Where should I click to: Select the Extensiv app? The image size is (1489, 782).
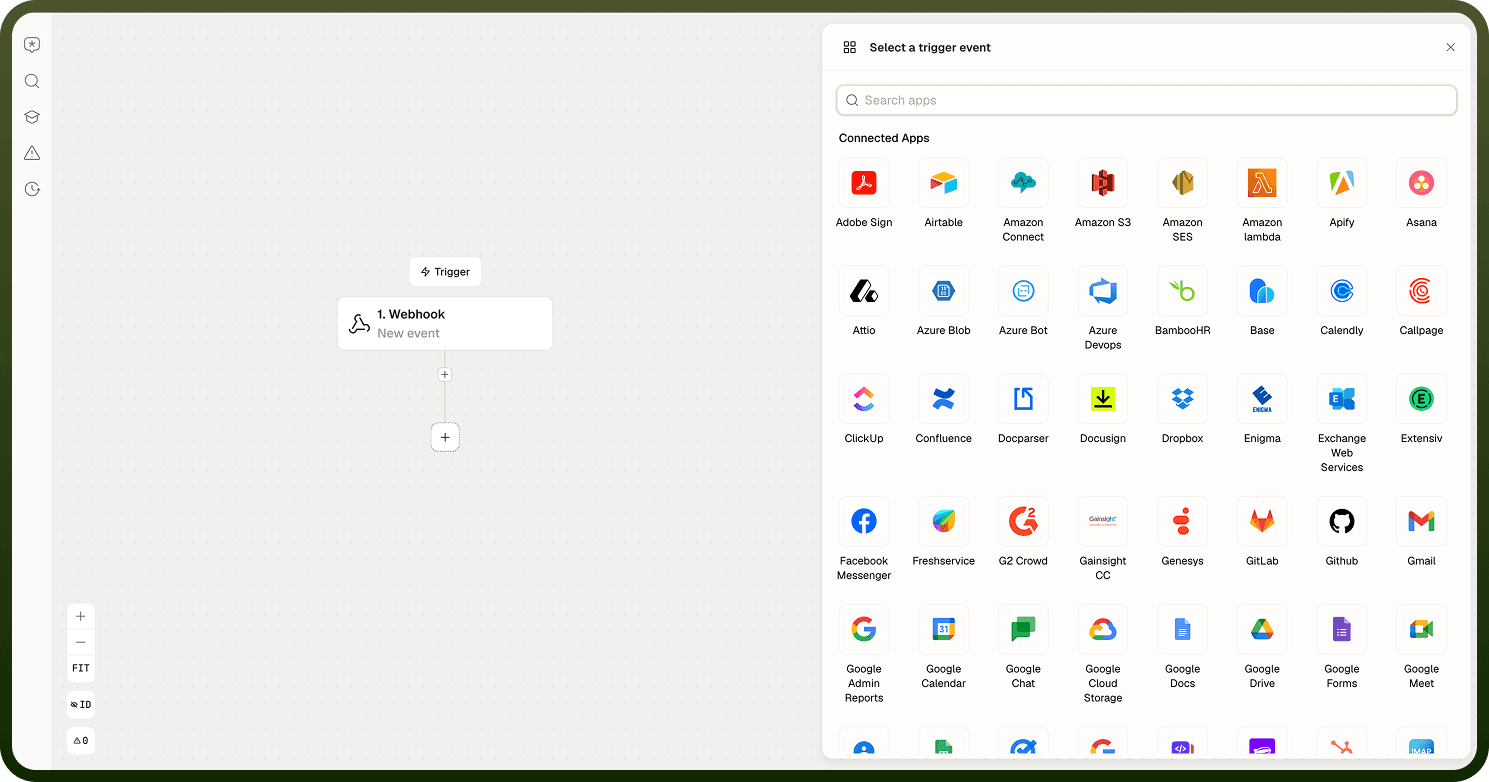1421,399
